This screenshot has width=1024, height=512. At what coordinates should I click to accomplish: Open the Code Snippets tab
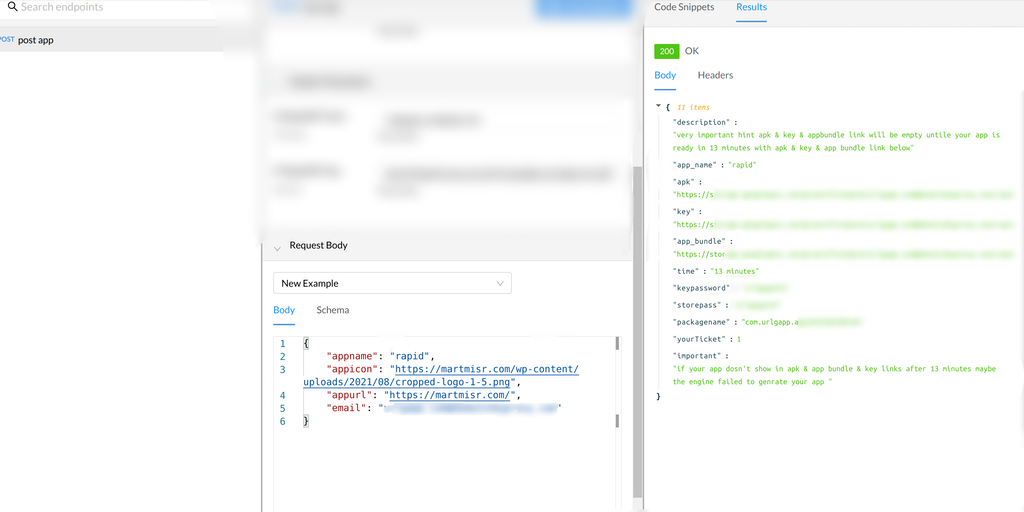click(x=684, y=7)
